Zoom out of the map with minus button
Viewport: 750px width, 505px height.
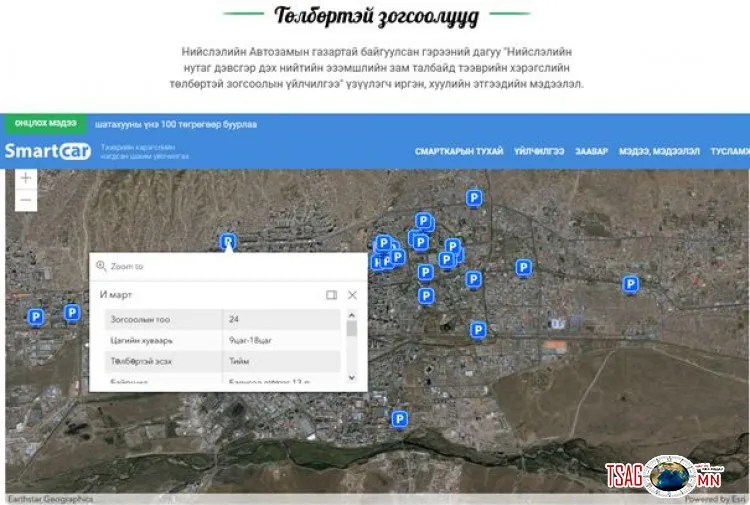tap(26, 200)
